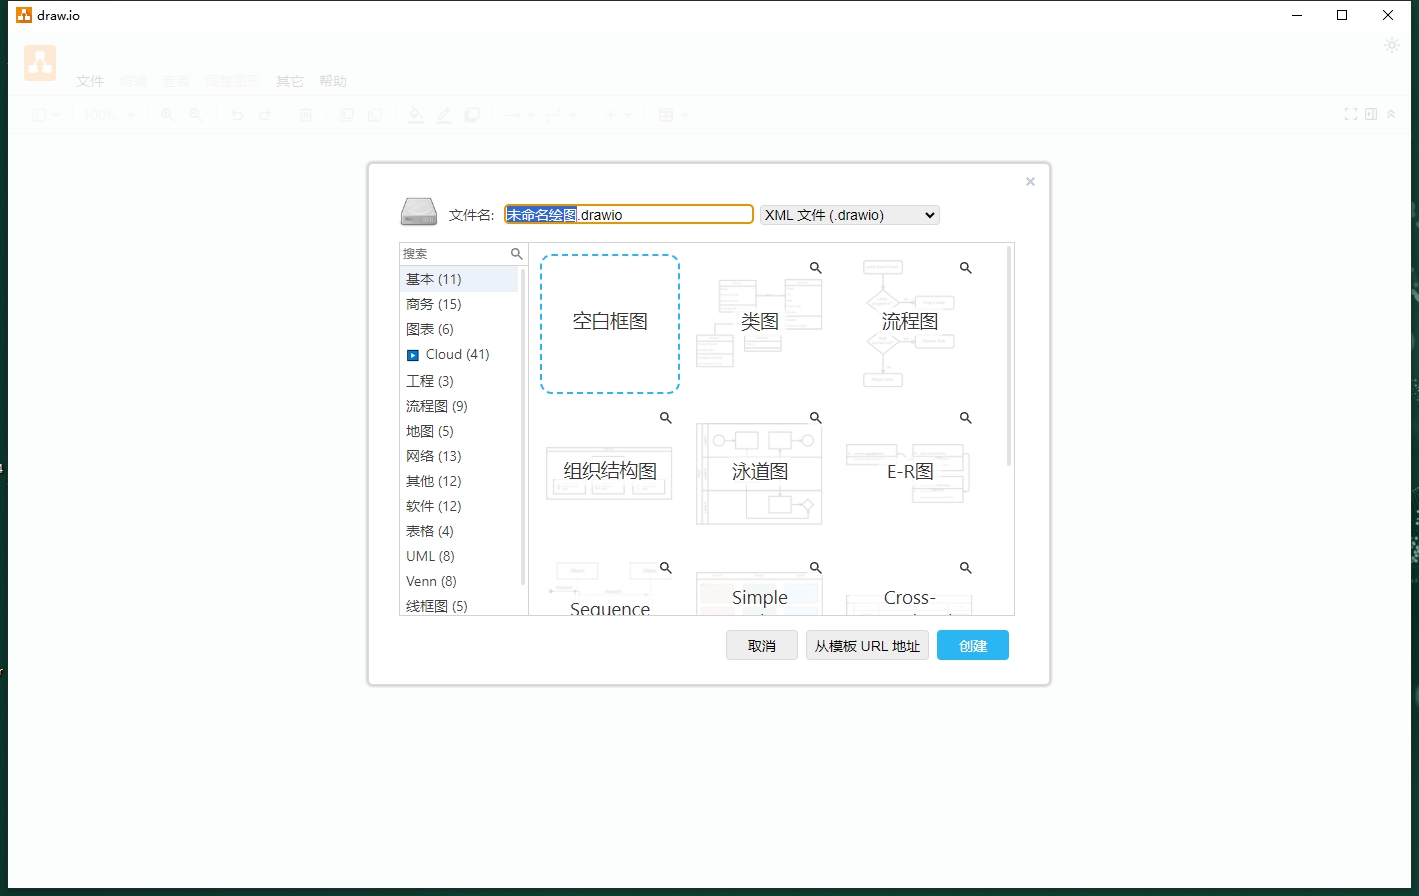Viewport: 1419px width, 896px height.
Task: Toggle the light/dark appearance sun icon
Action: point(1391,45)
